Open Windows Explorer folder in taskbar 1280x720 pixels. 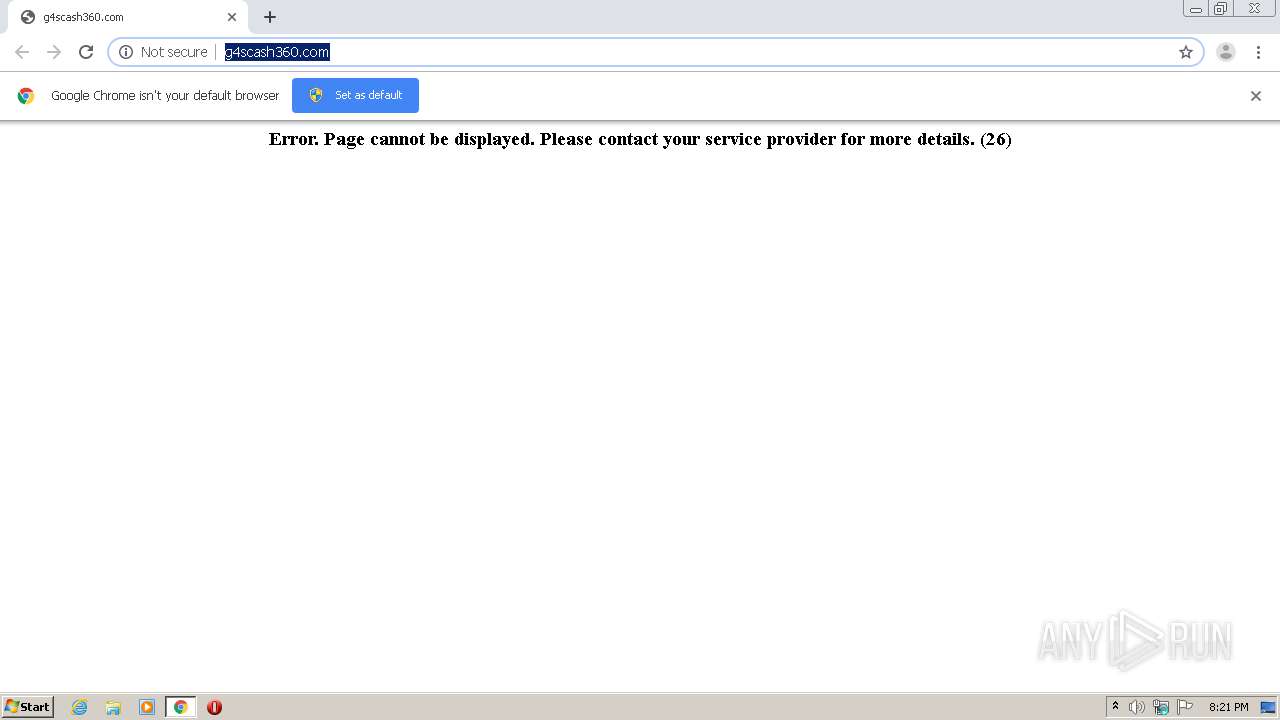tap(113, 707)
